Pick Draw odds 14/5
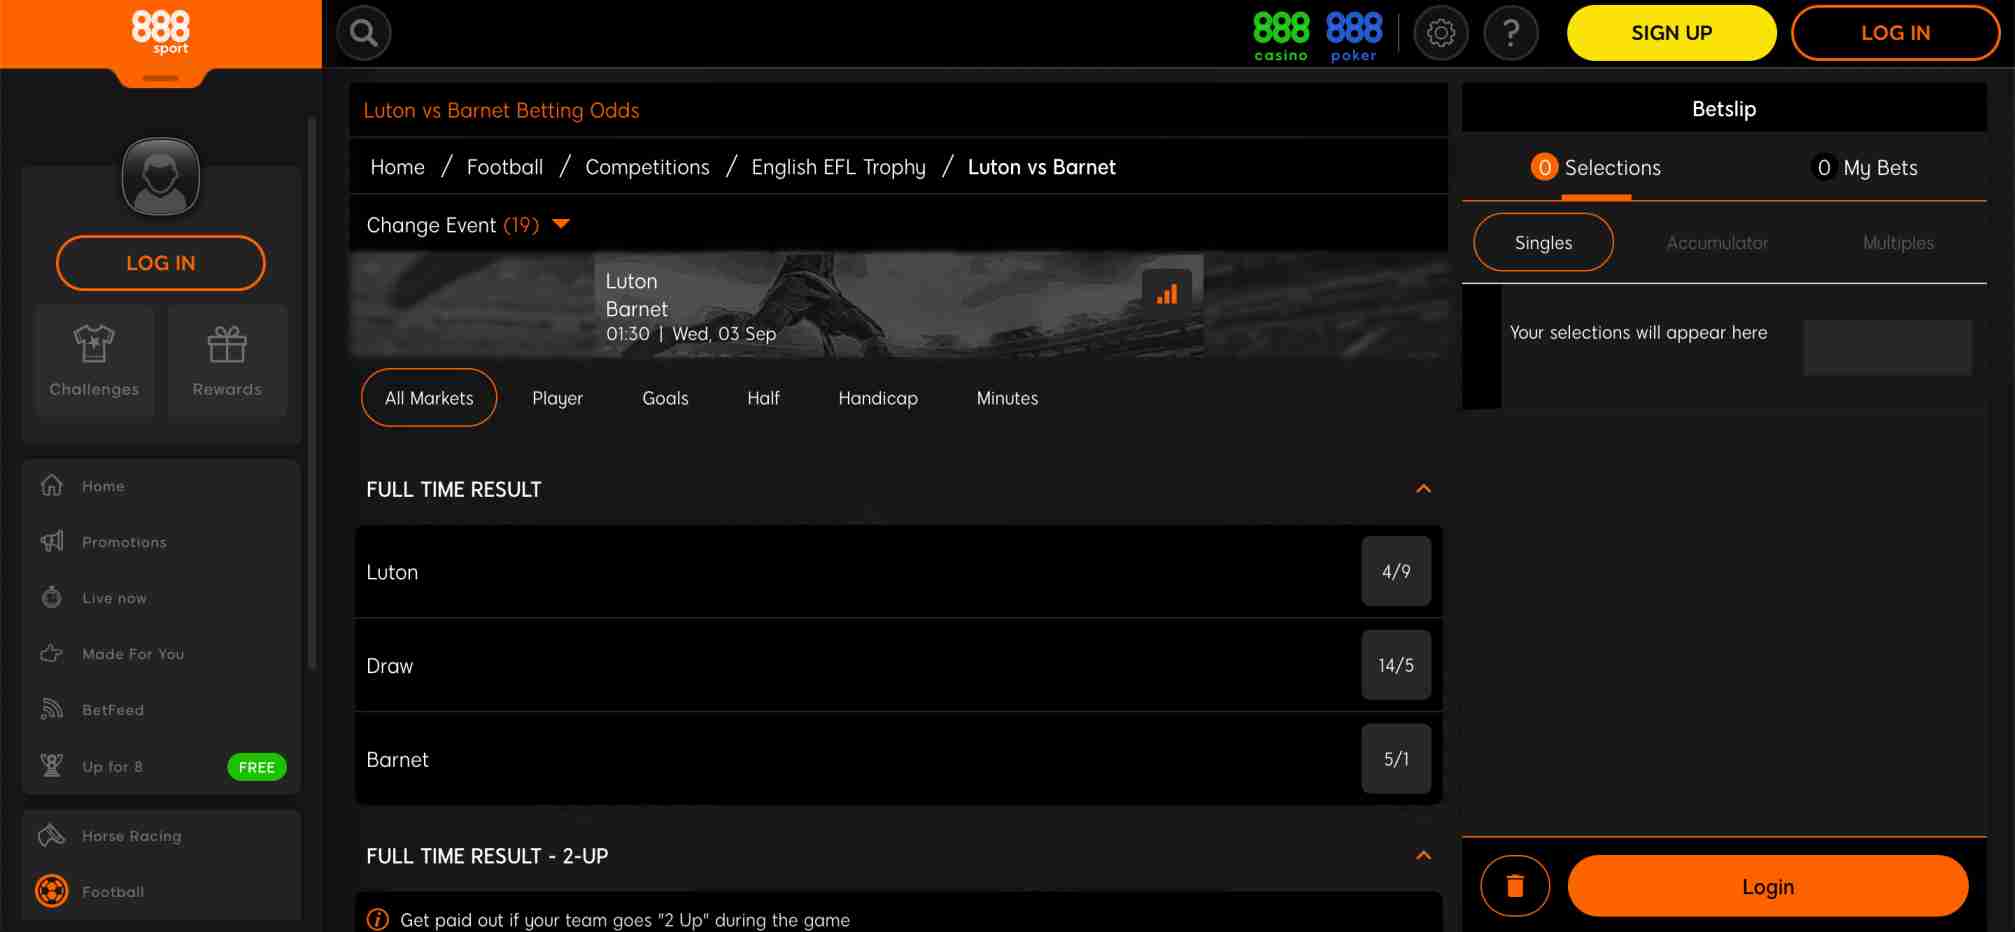This screenshot has height=932, width=2015. point(1396,665)
